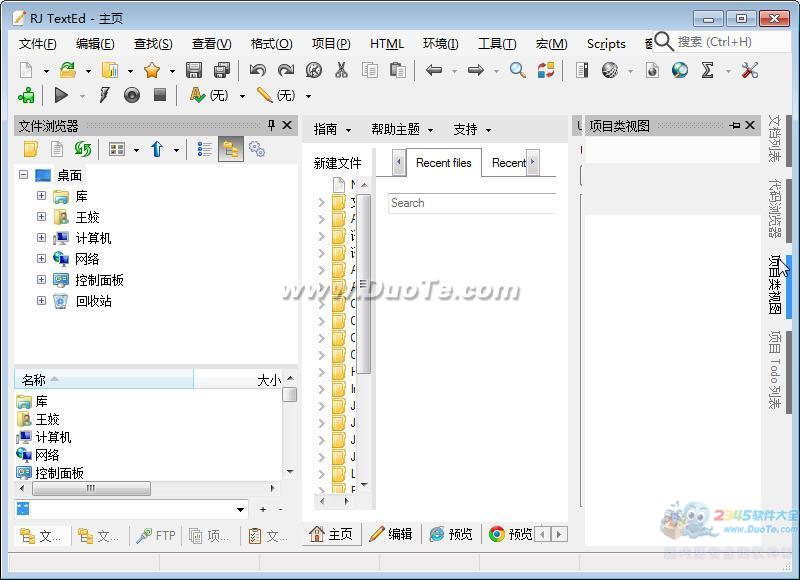
Task: Open the 格式(O) menu
Action: pos(271,44)
